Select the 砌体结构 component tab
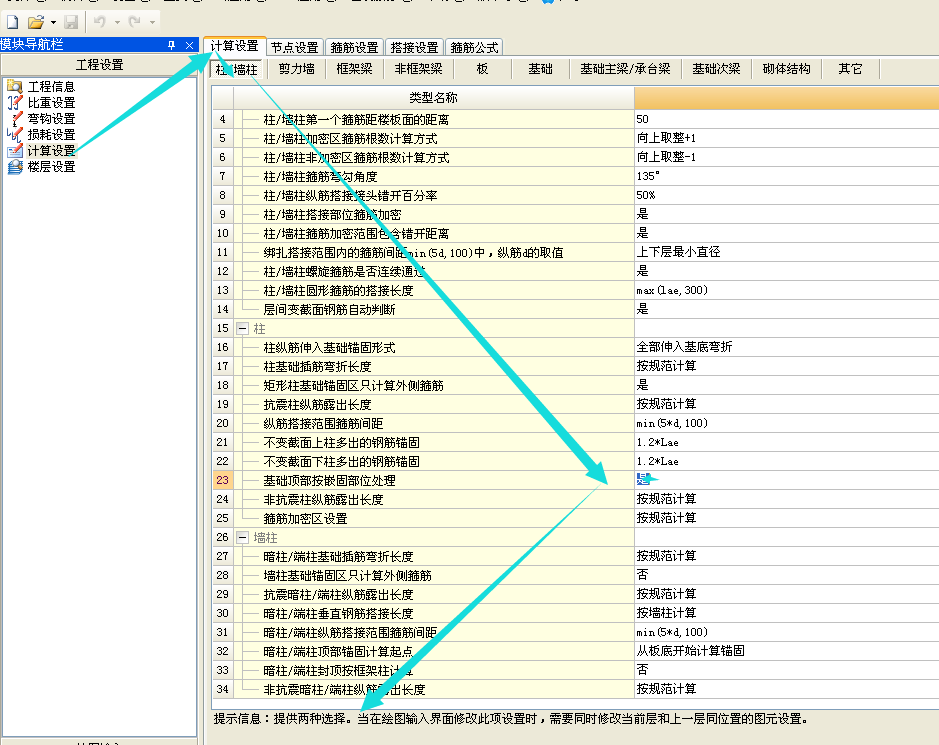Viewport: 939px width, 745px height. click(786, 69)
